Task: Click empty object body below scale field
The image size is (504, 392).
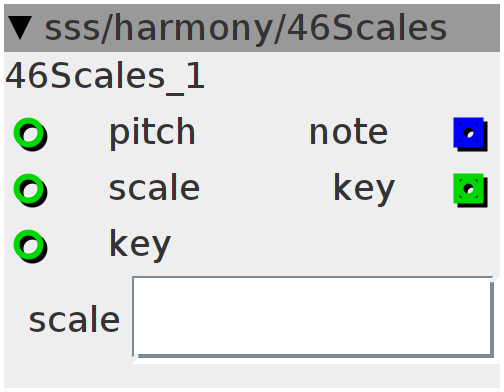Action: pos(252,375)
